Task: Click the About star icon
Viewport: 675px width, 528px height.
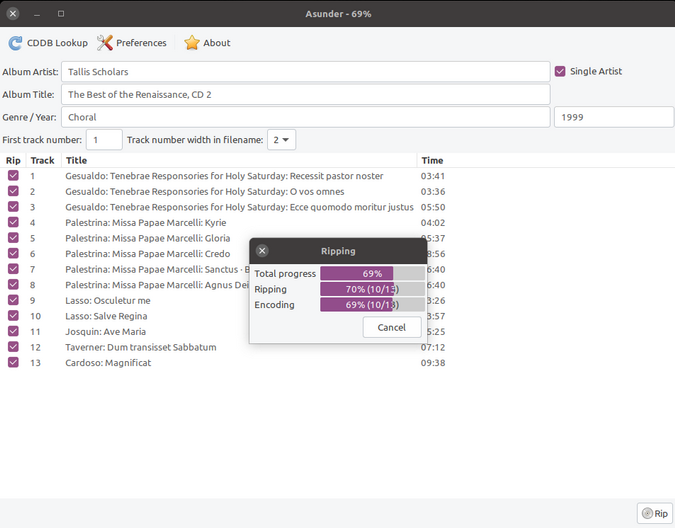Action: pos(192,43)
